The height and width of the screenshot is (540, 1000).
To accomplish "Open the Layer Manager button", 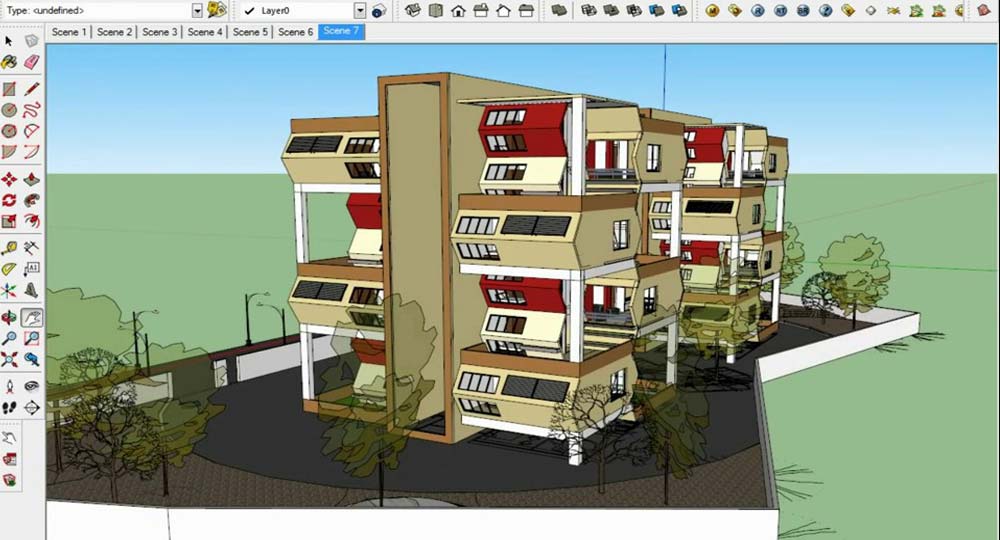I will click(x=379, y=11).
